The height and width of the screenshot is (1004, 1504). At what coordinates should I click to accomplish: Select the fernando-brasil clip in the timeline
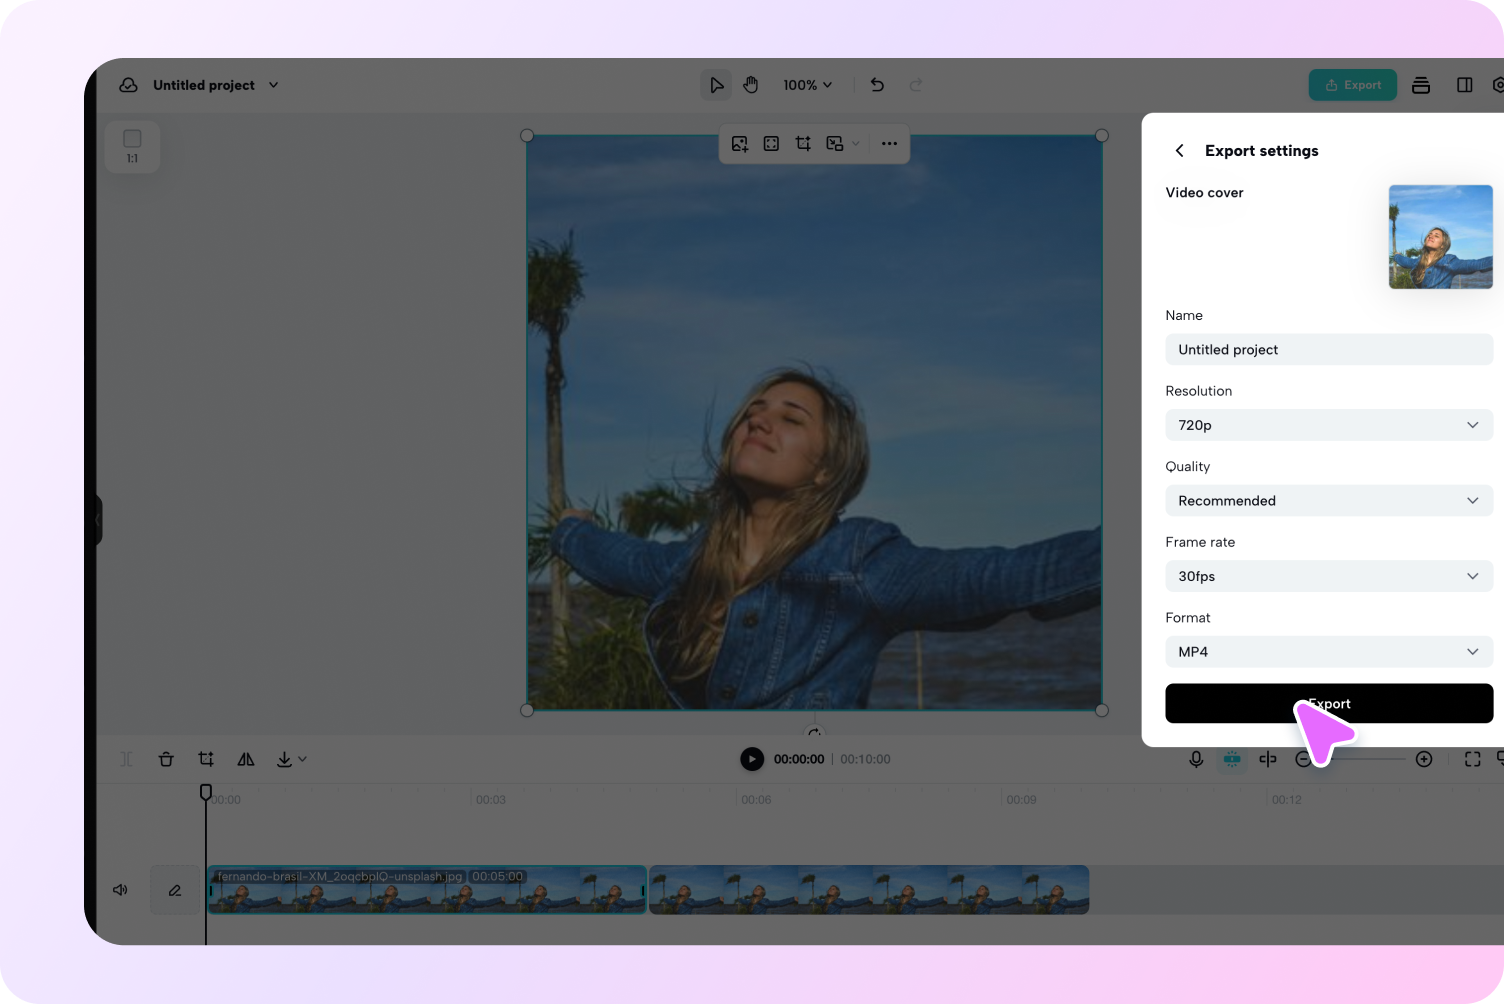tap(427, 890)
